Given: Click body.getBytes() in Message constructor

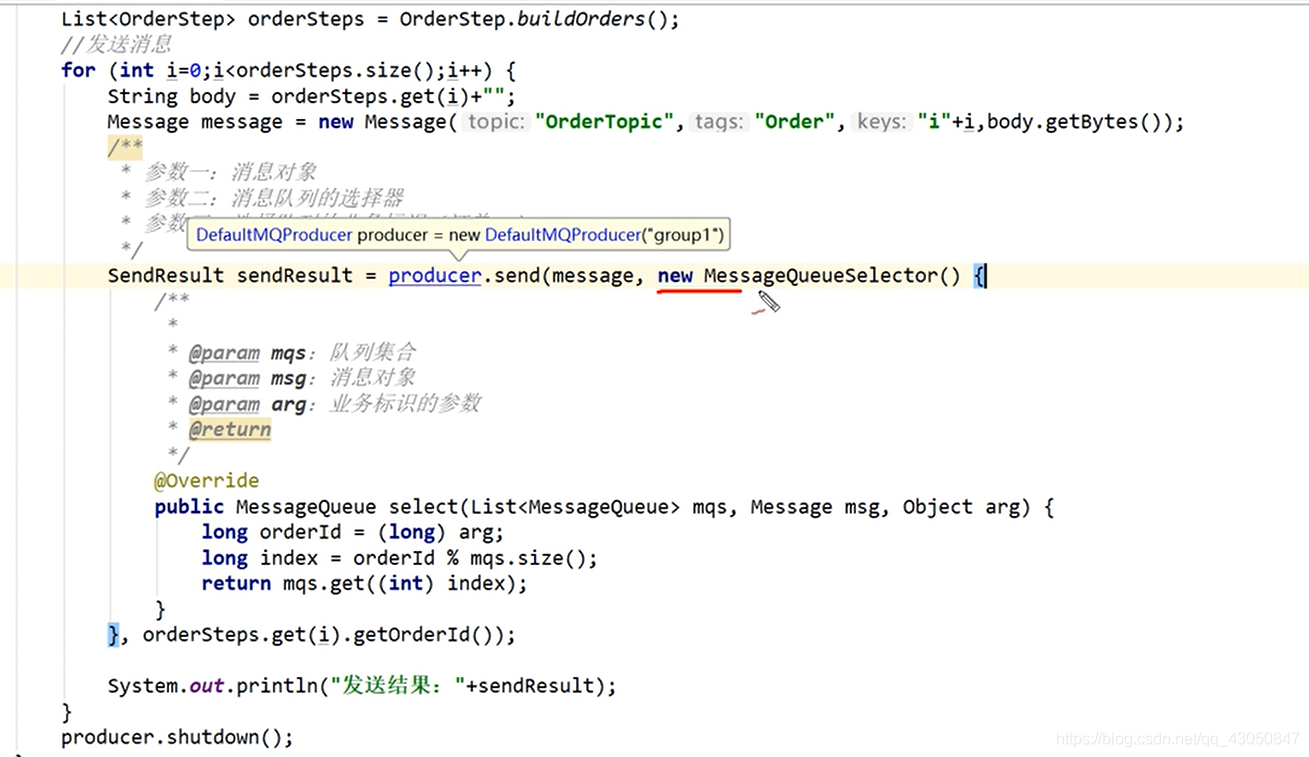Looking at the screenshot, I should click(x=1075, y=122).
